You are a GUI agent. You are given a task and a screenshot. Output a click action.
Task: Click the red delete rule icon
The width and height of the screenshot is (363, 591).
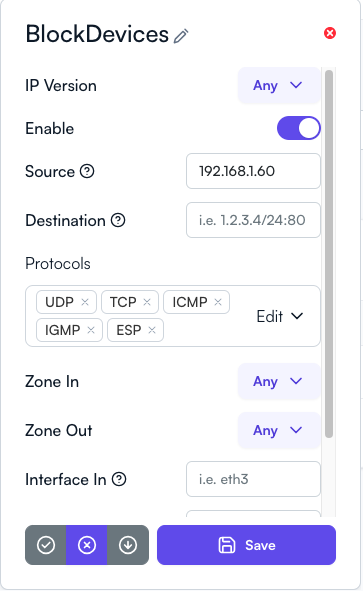click(330, 33)
